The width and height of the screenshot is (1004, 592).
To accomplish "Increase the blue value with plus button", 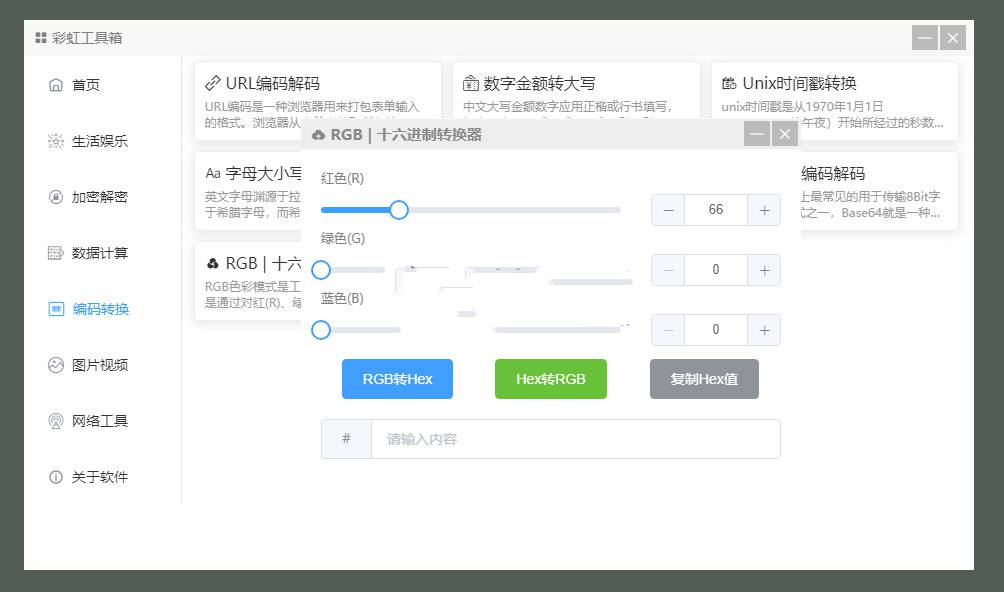I will coord(764,330).
